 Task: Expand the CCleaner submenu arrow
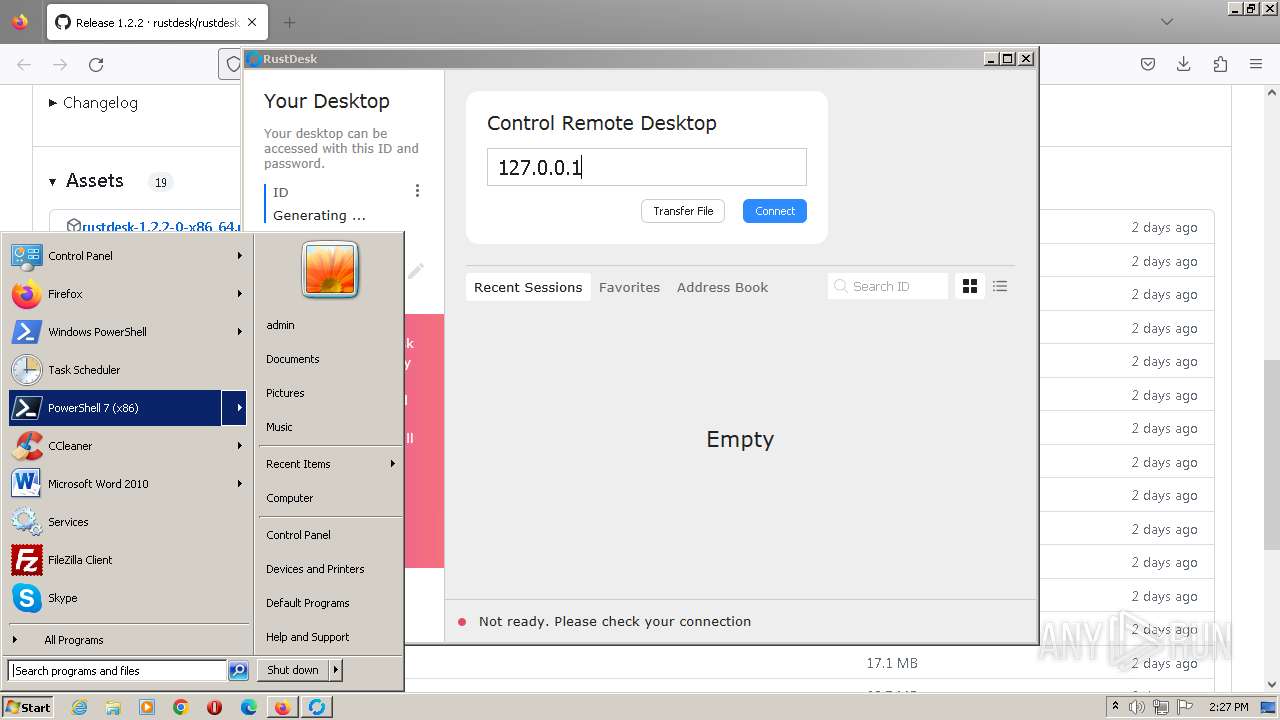(x=239, y=446)
